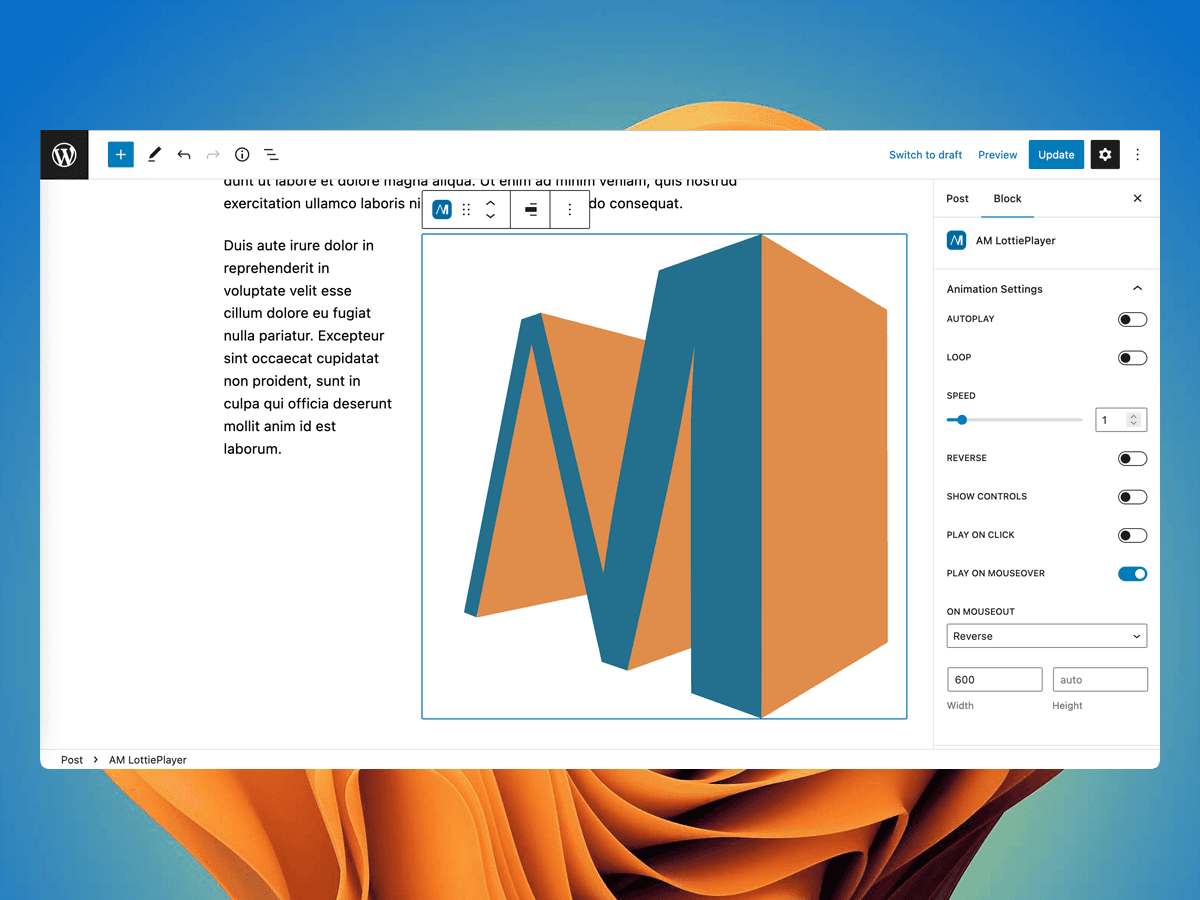Screen dimensions: 1200x900
Task: Open the On Mouseout dropdown
Action: coord(1047,636)
